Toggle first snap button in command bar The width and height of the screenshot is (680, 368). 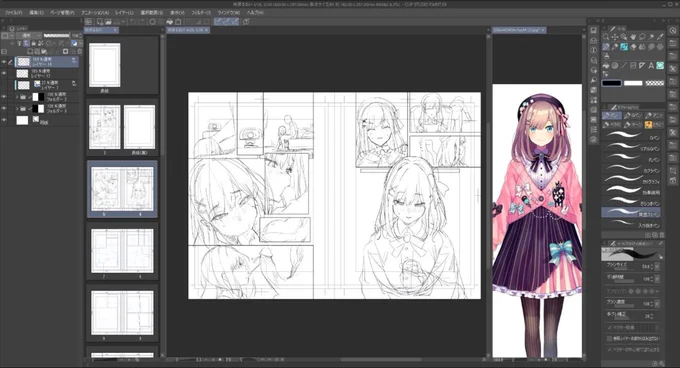click(218, 21)
